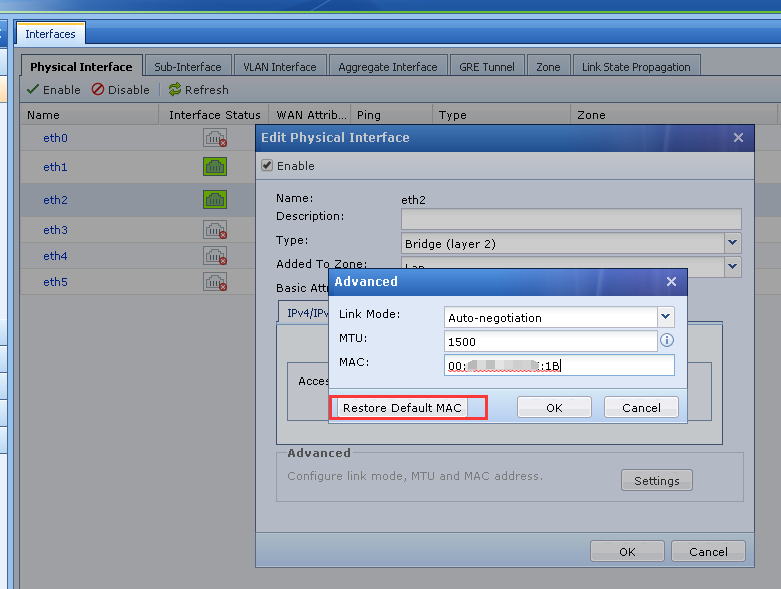
Task: Open the eth0 interface link
Action: click(55, 138)
